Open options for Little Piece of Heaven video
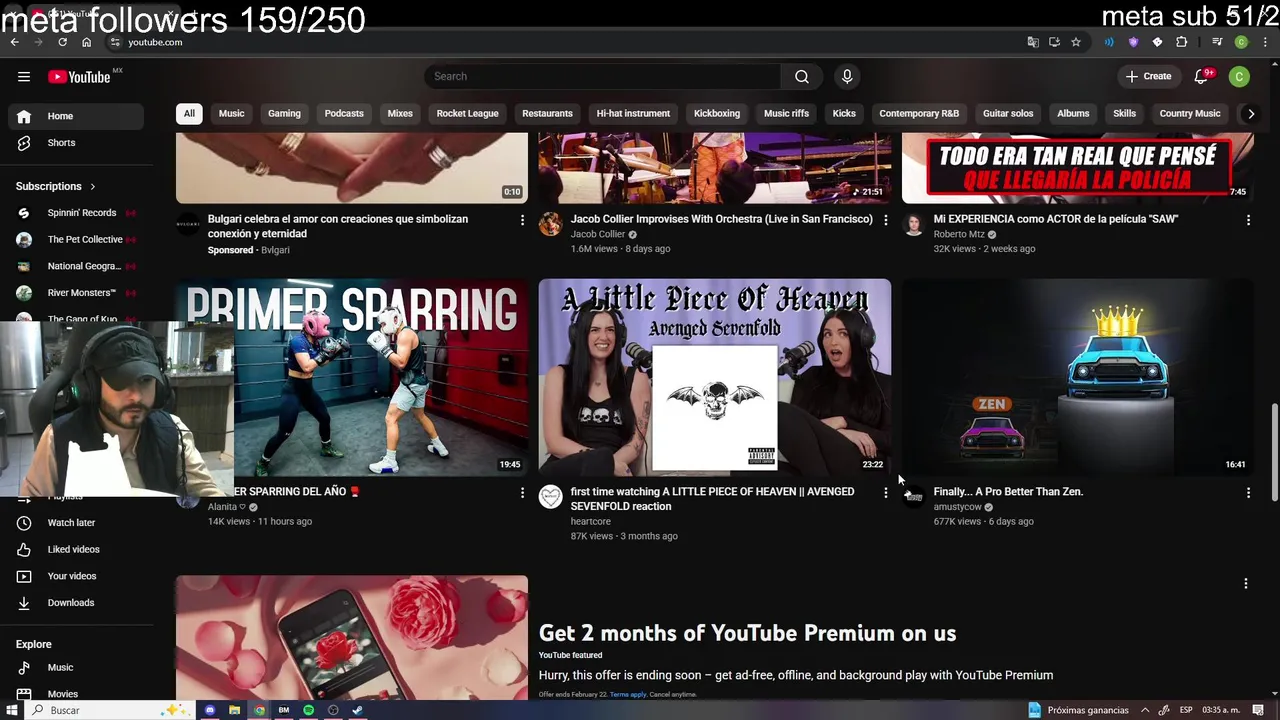Viewport: 1280px width, 720px height. 885,493
